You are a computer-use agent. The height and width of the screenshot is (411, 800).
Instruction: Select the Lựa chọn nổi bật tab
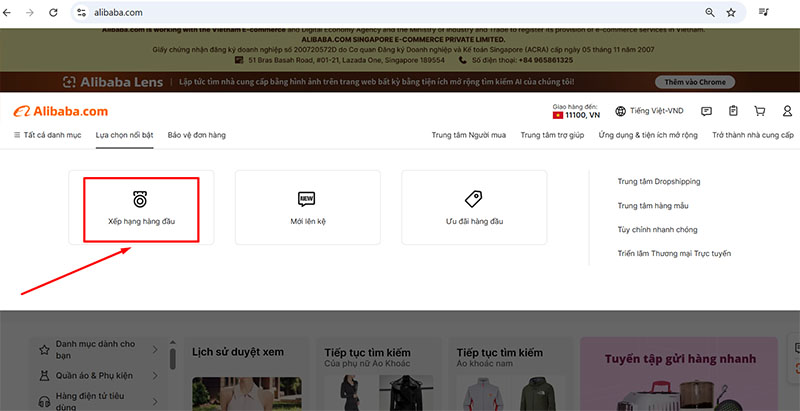click(125, 134)
